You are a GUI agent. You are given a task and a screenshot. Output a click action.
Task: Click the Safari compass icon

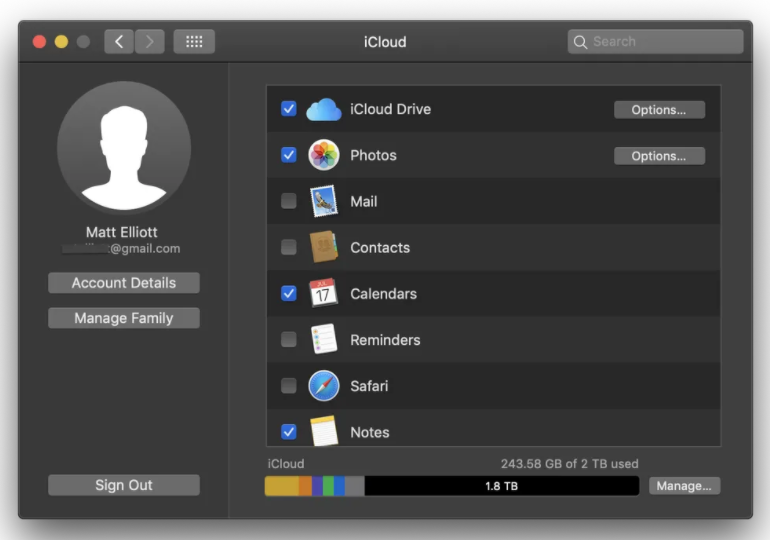(x=324, y=386)
